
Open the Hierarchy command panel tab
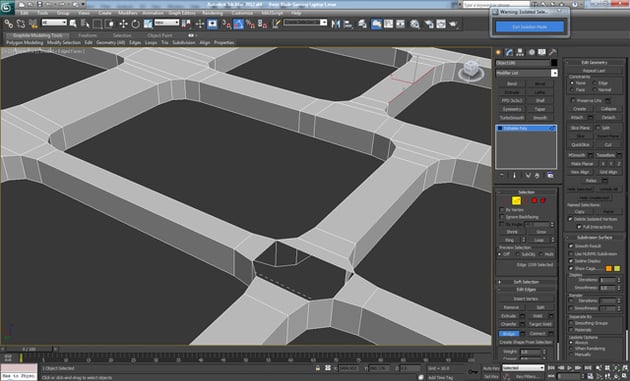point(520,52)
